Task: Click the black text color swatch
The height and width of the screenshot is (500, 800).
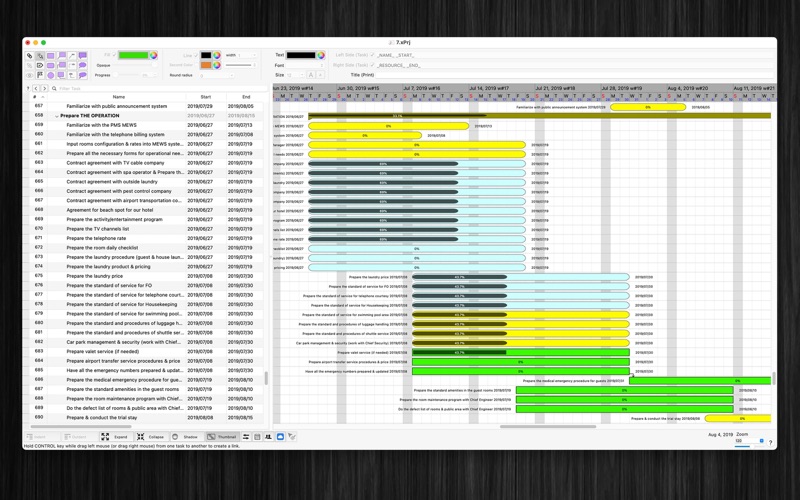Action: point(301,55)
